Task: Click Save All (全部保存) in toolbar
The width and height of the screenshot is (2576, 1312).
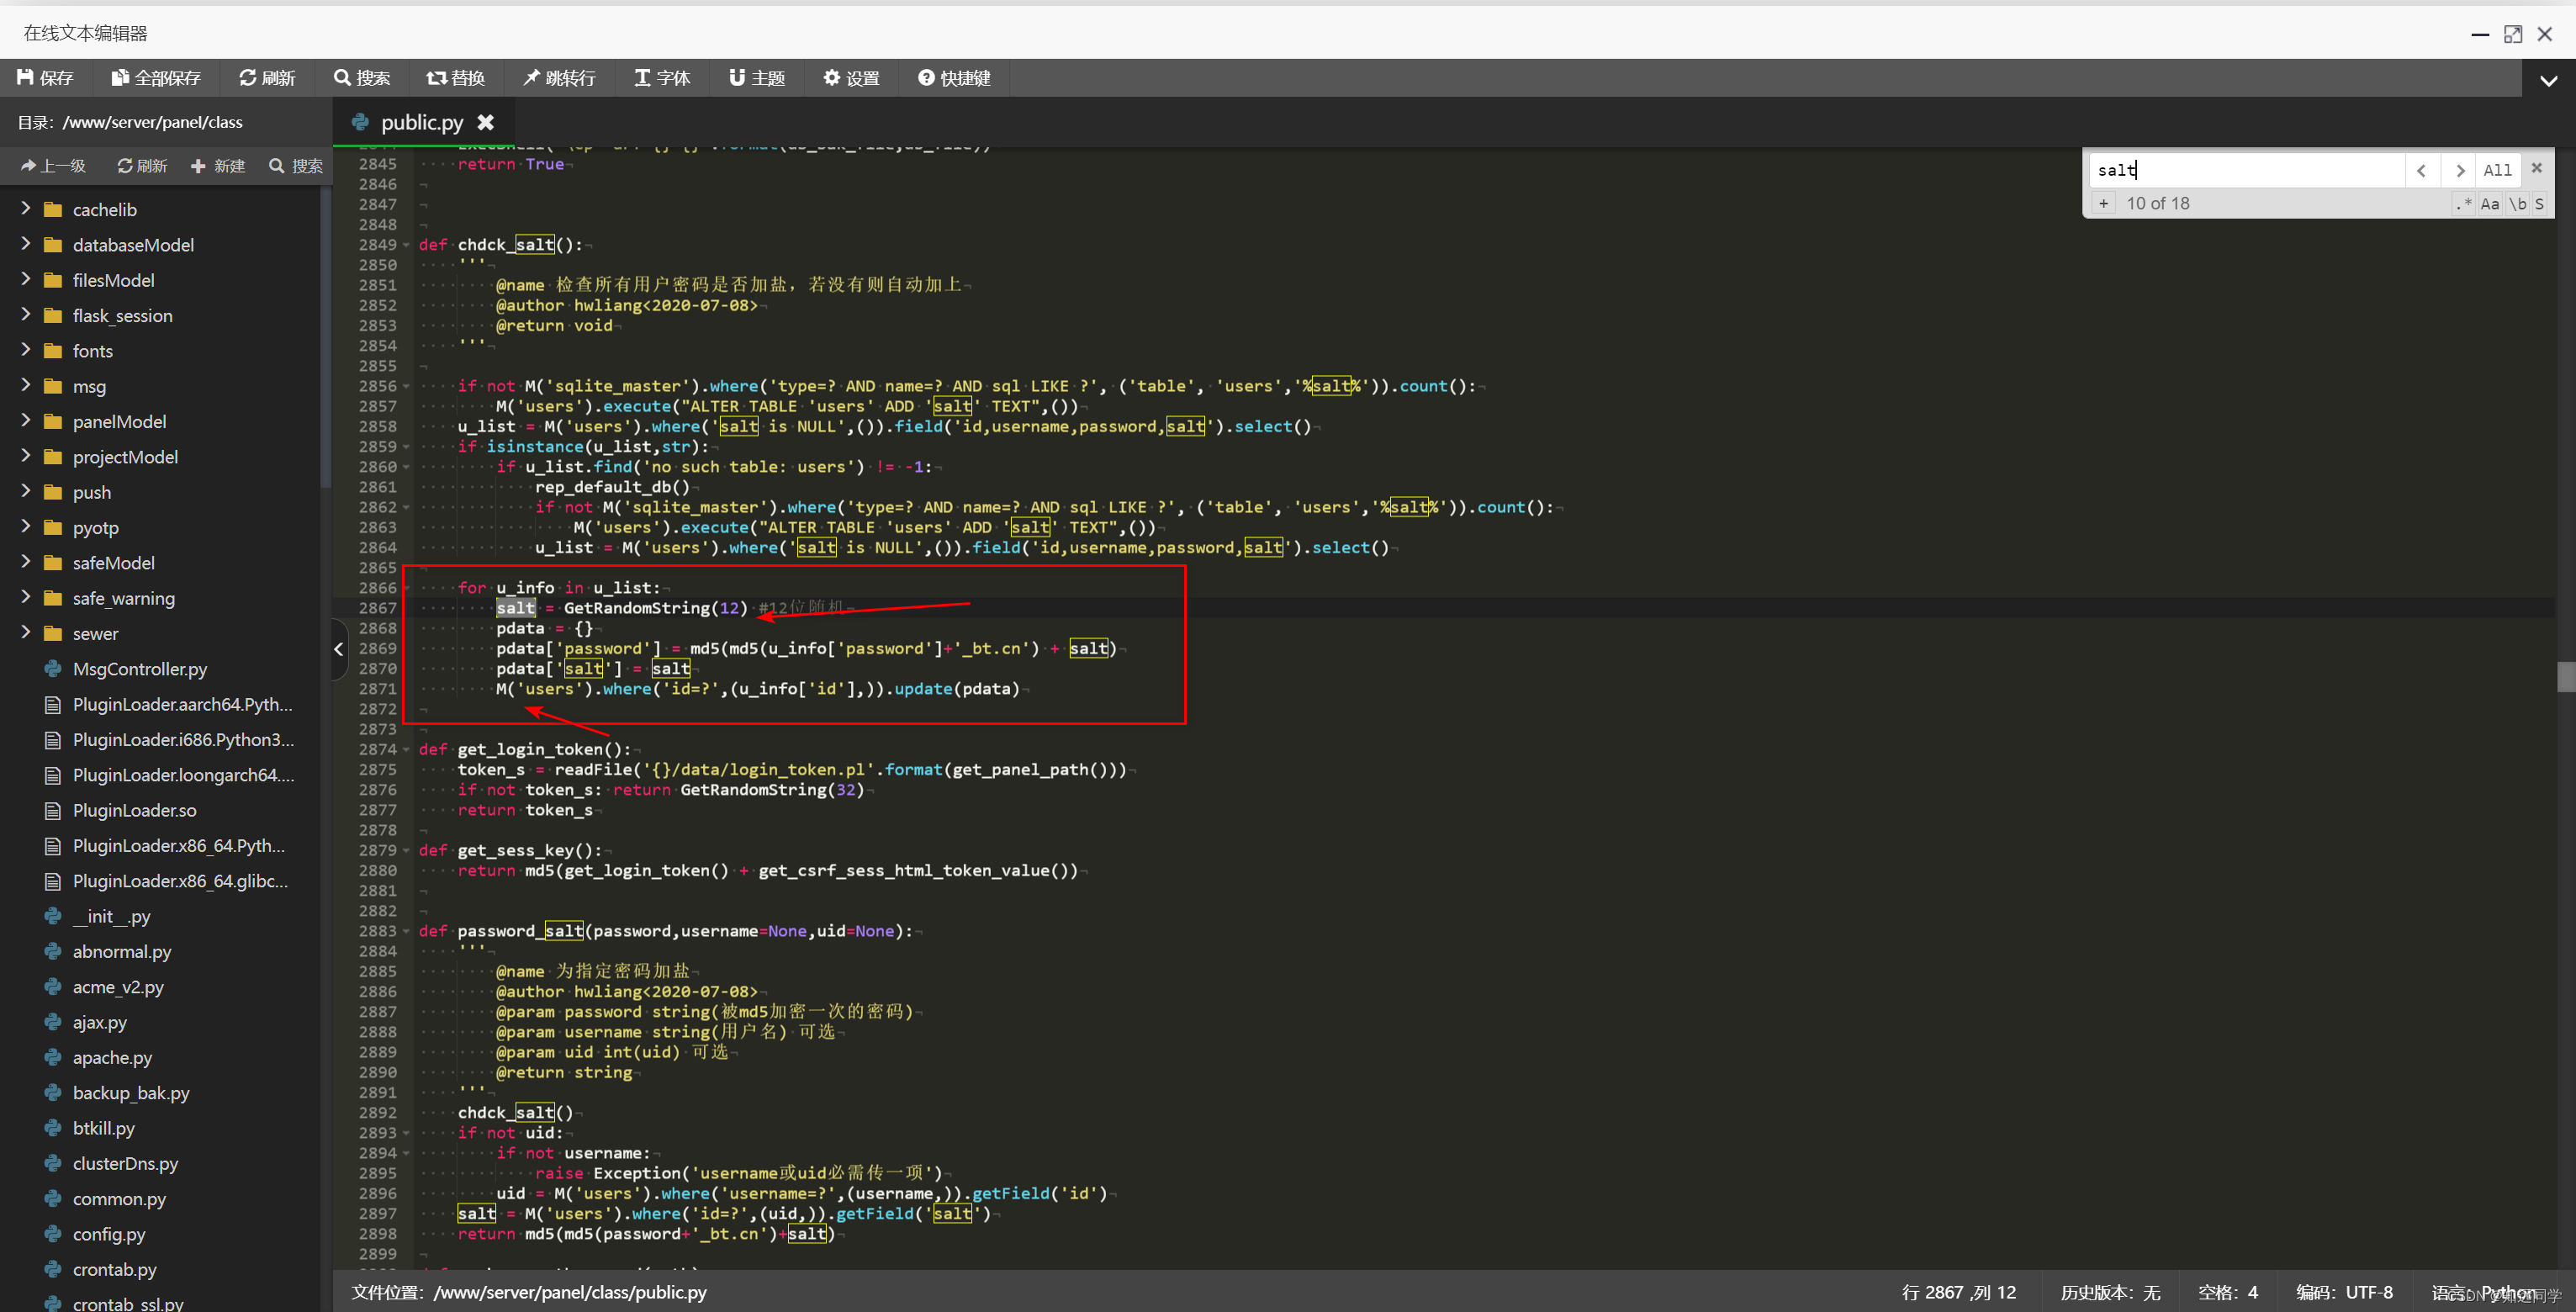Action: click(x=156, y=78)
